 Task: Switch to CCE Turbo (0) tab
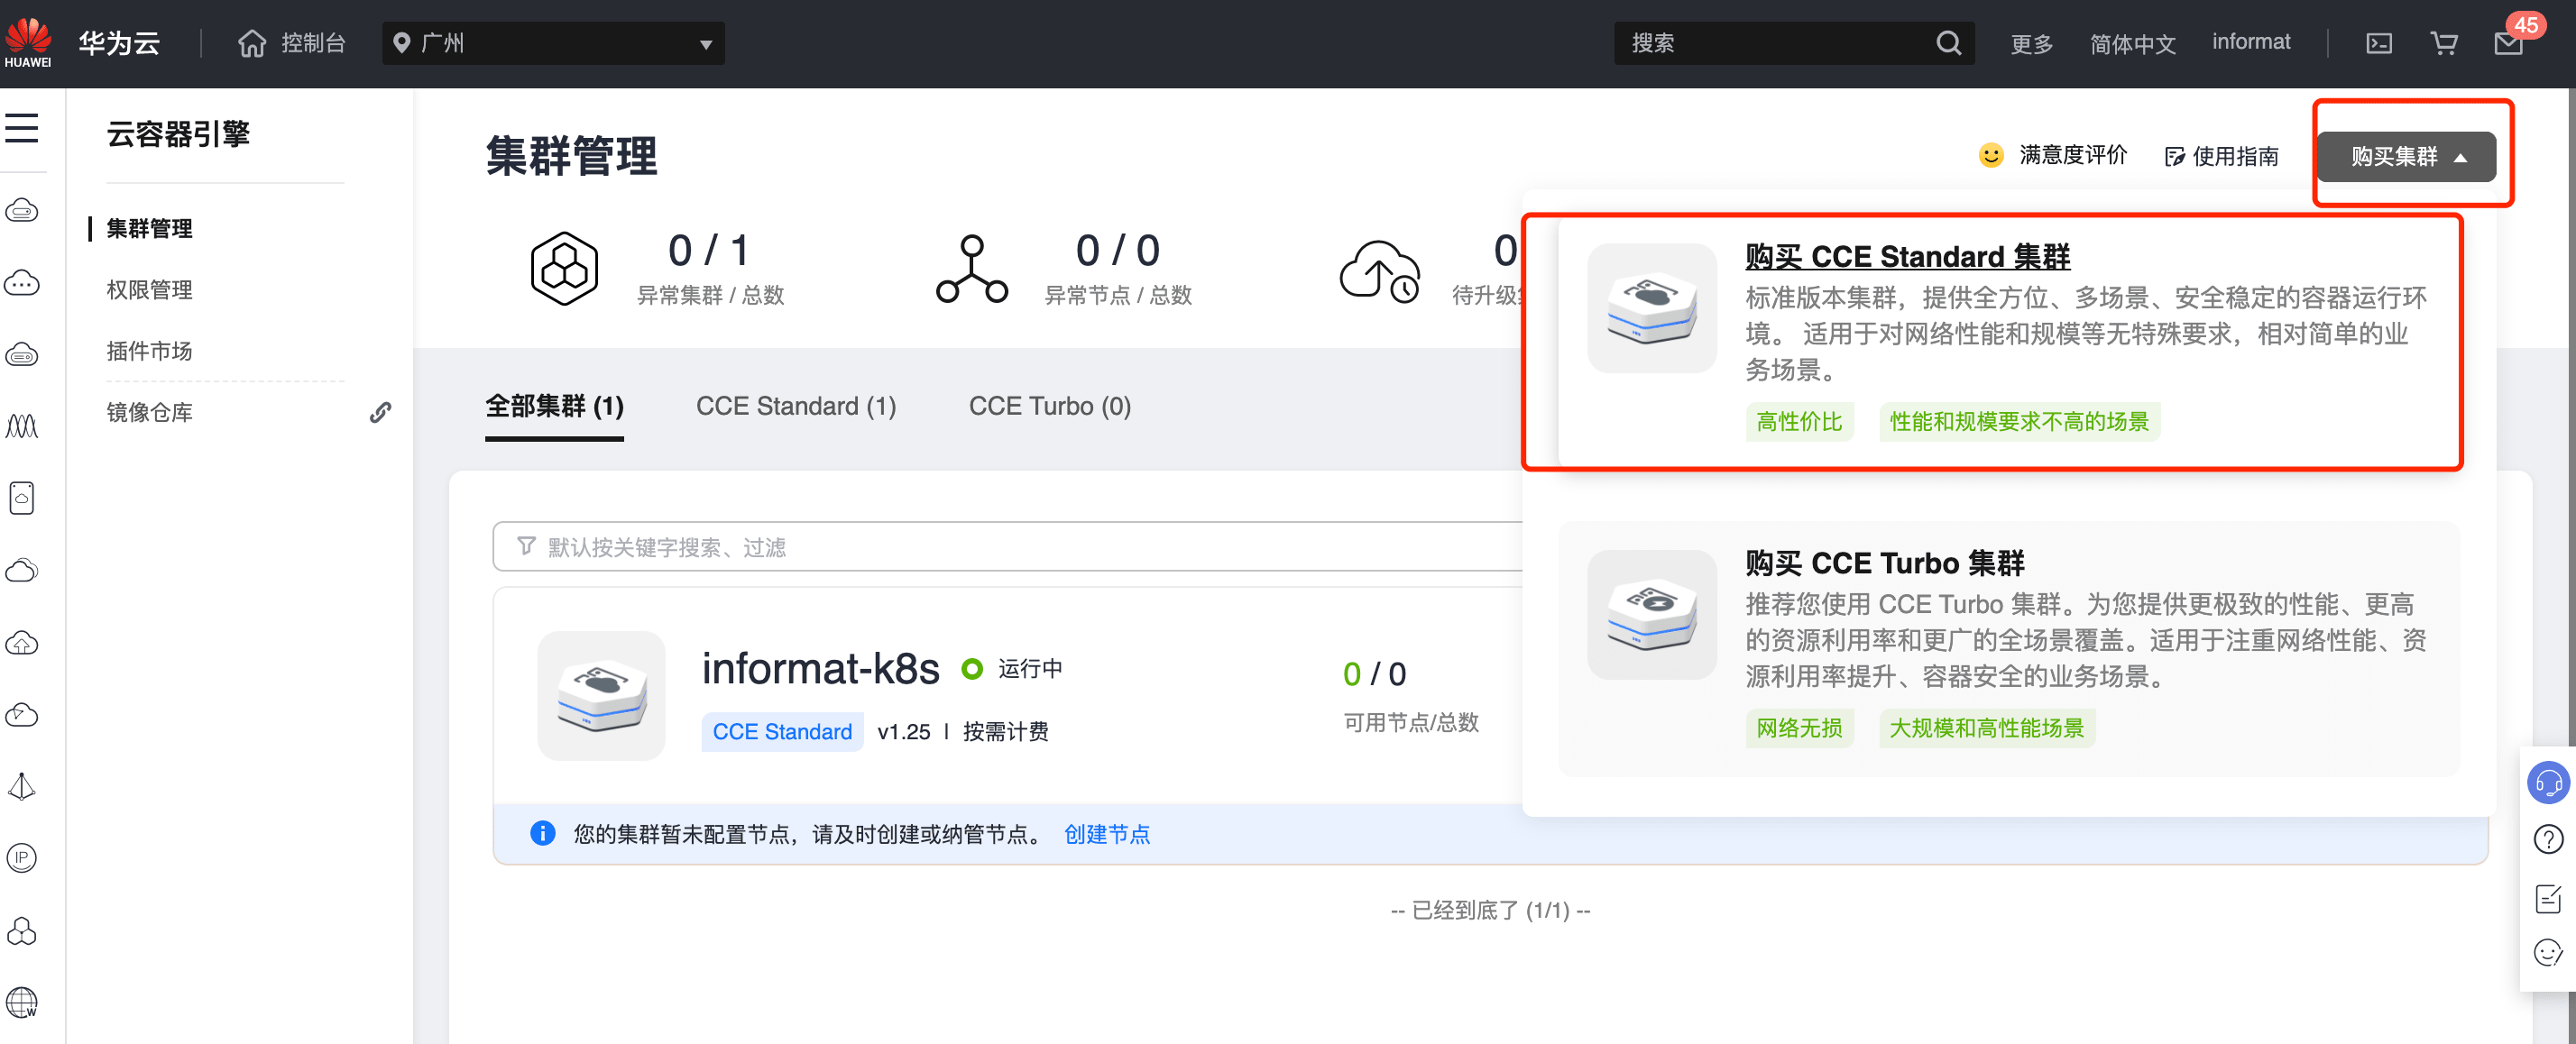1050,406
